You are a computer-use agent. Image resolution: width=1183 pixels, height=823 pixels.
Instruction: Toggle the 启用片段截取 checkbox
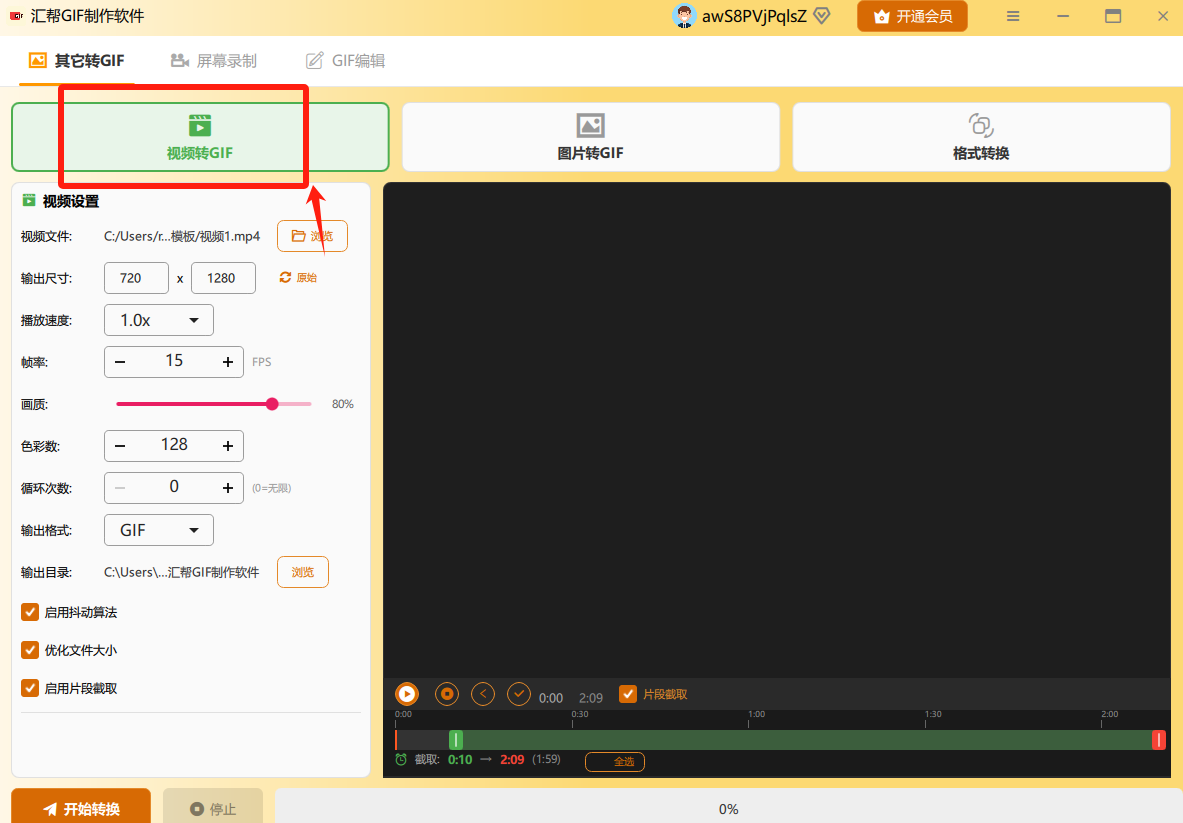pos(30,688)
